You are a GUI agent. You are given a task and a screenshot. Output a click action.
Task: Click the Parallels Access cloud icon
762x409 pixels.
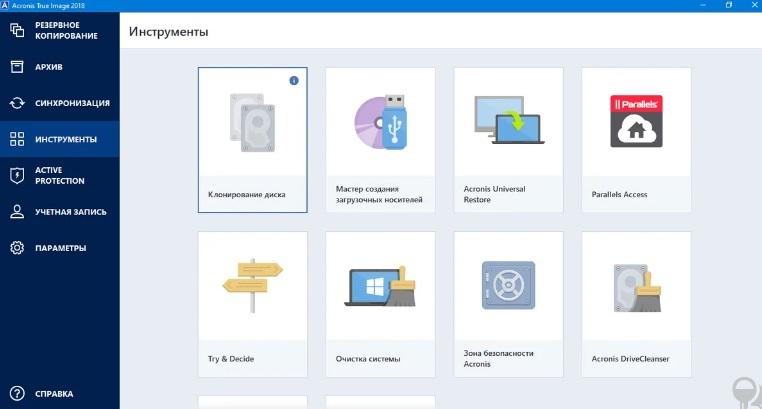tap(636, 121)
